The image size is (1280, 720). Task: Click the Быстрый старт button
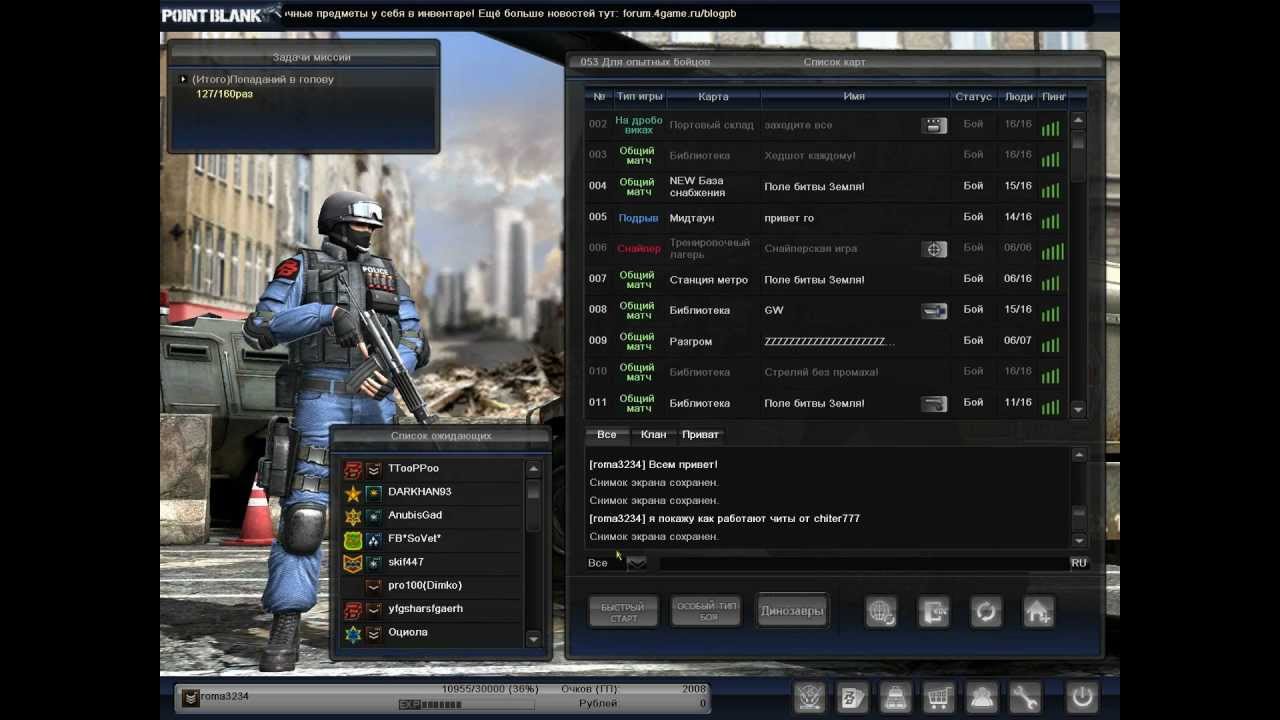click(623, 612)
